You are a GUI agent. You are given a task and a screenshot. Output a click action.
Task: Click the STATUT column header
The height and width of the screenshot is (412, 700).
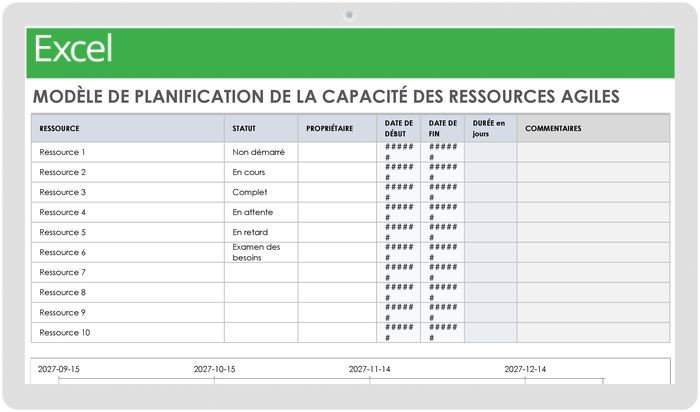[x=261, y=129]
